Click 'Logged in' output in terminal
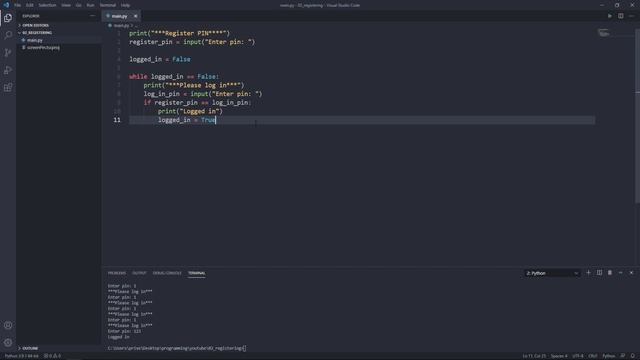 [118, 337]
